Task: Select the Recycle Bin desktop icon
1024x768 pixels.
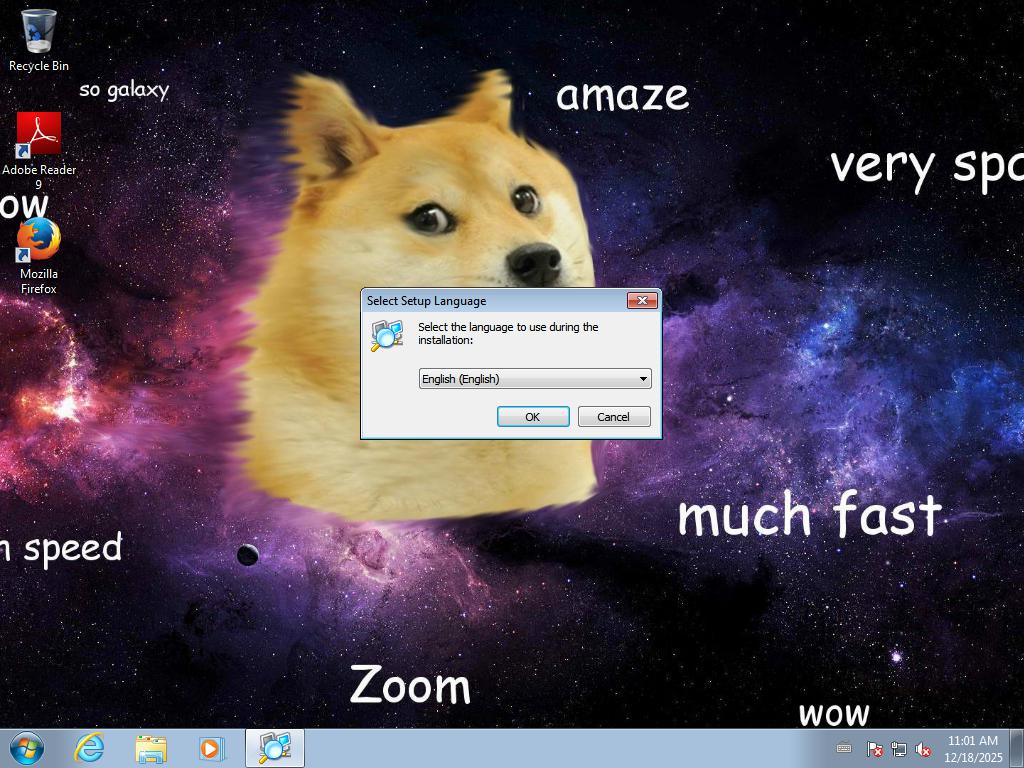Action: pos(39,33)
